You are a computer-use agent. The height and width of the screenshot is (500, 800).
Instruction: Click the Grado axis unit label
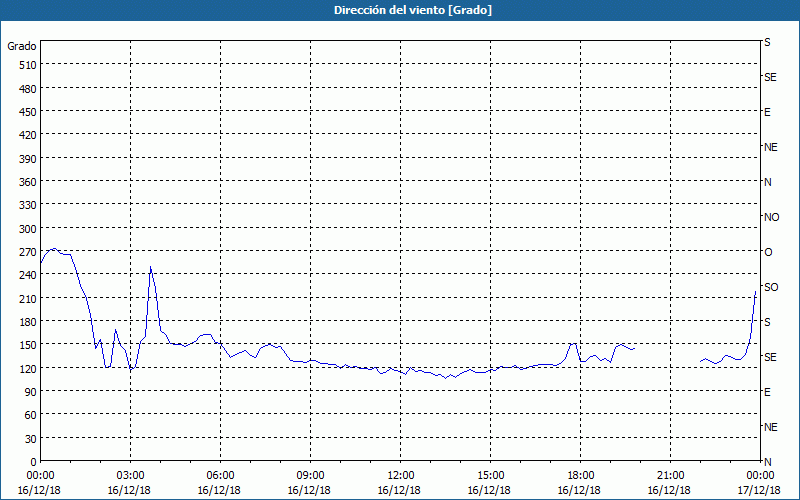(x=22, y=46)
